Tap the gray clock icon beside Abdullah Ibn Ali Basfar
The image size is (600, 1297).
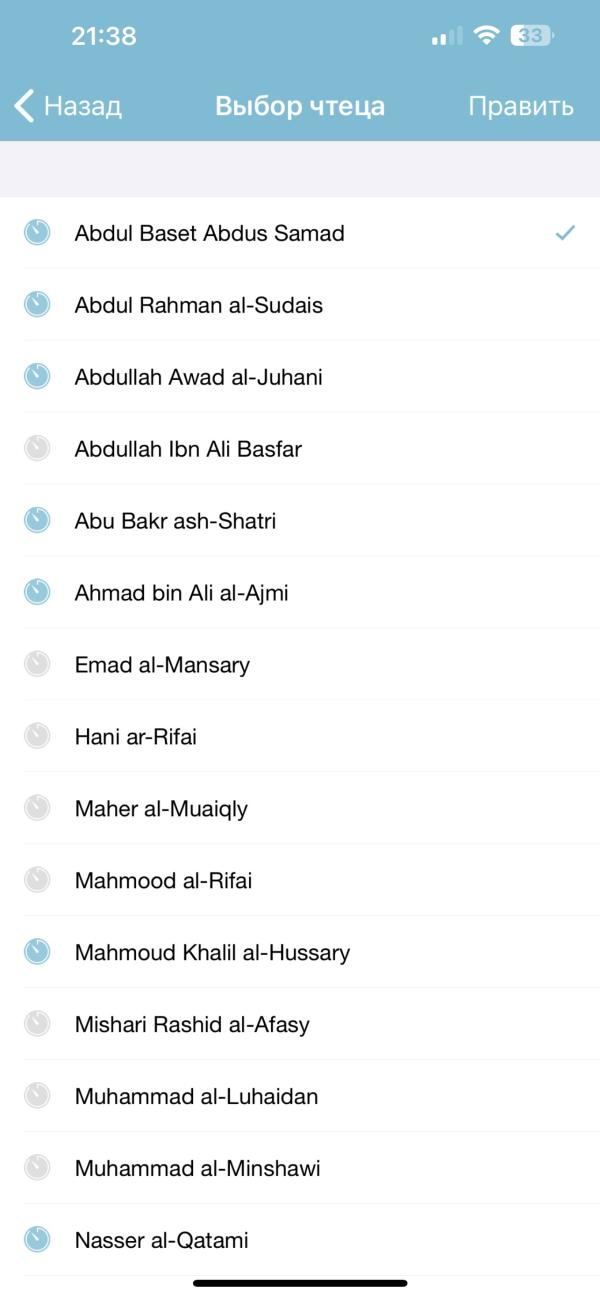pos(37,449)
